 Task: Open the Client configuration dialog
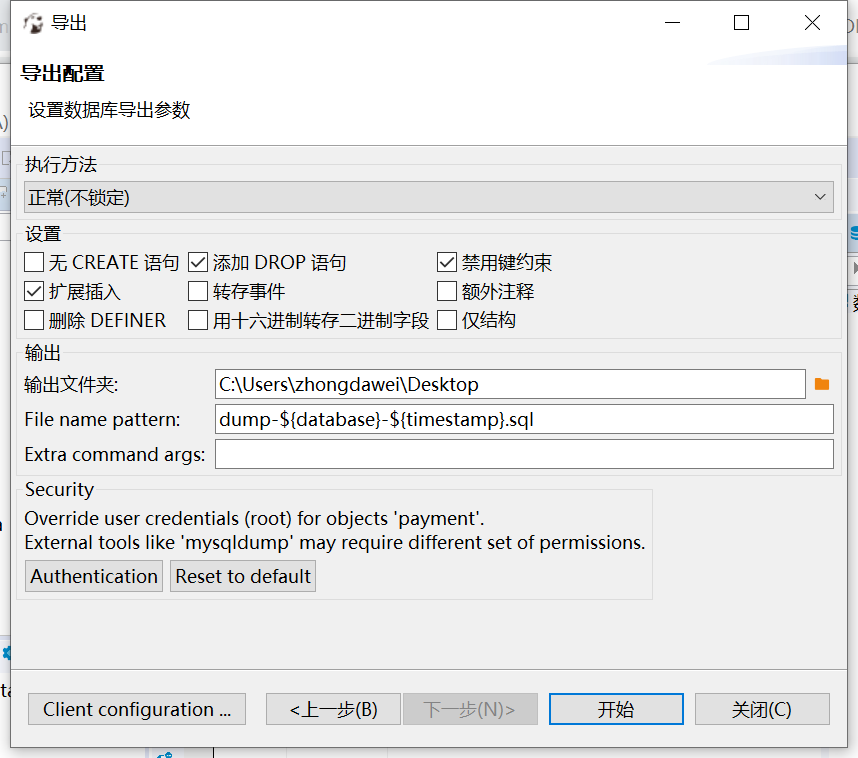pos(136,709)
